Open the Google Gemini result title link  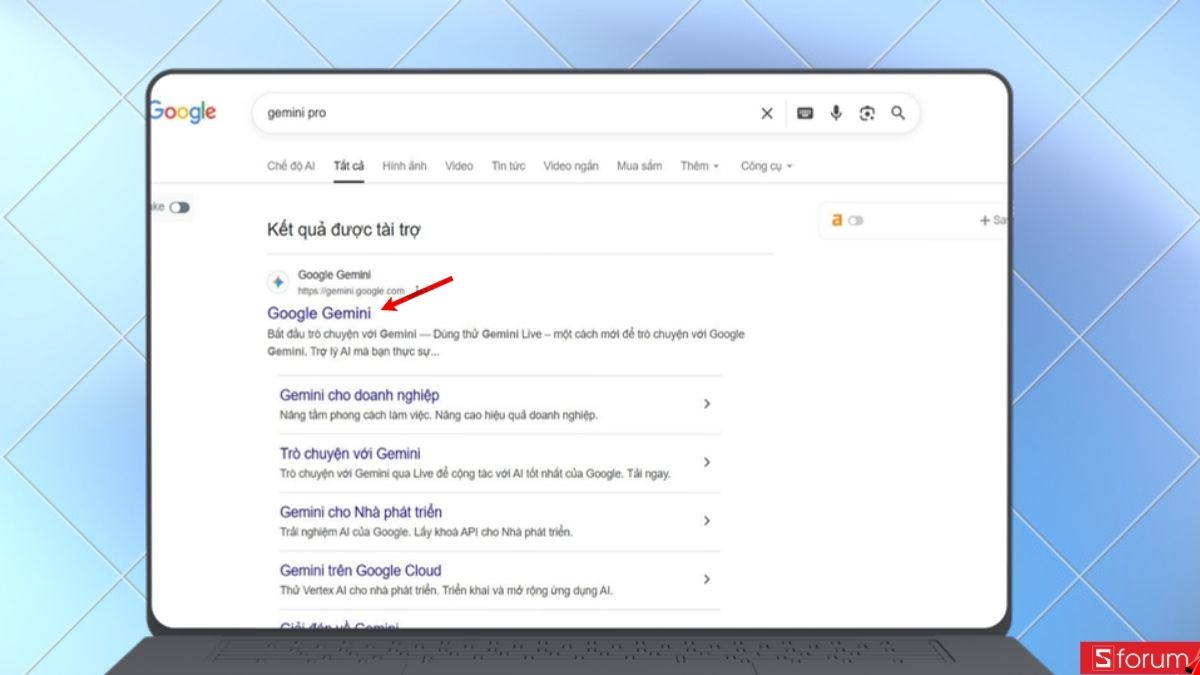[319, 313]
